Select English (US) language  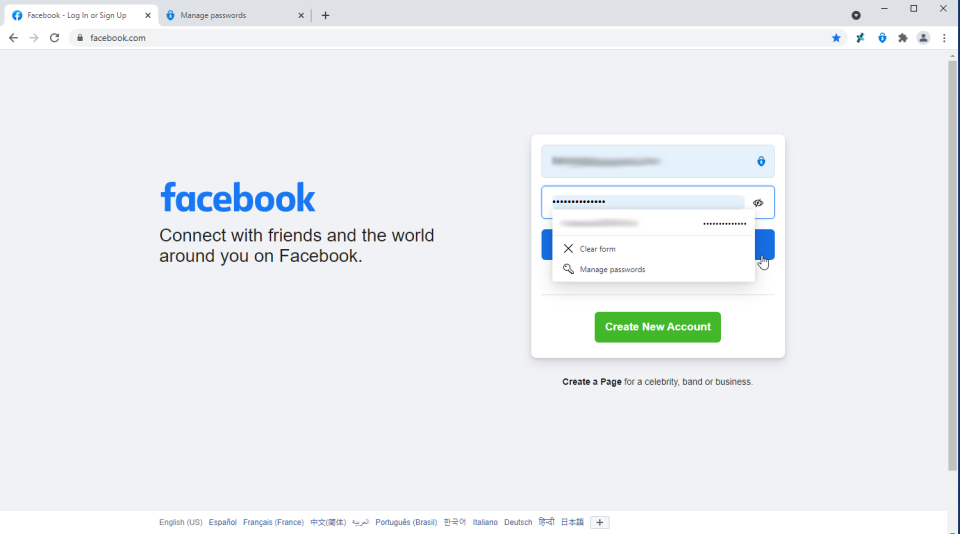click(x=181, y=522)
